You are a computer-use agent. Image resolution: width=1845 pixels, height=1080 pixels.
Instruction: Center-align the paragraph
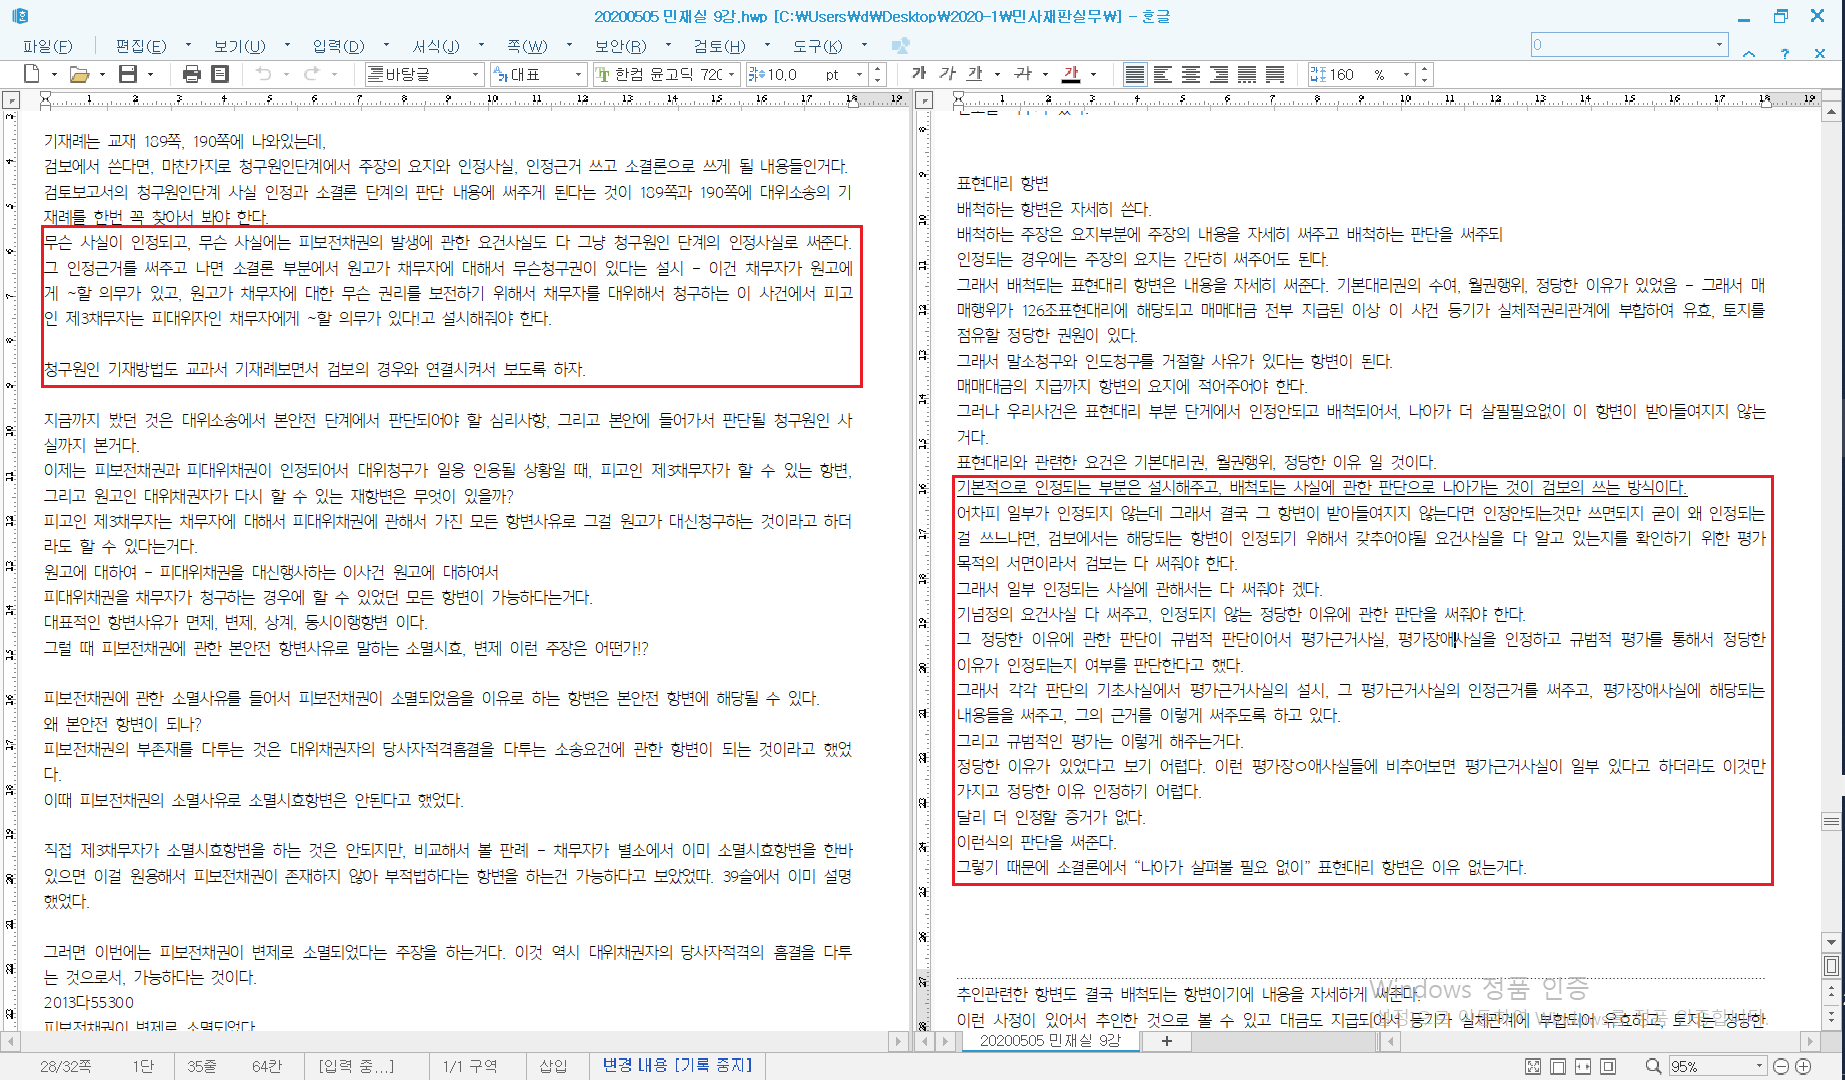point(1191,74)
